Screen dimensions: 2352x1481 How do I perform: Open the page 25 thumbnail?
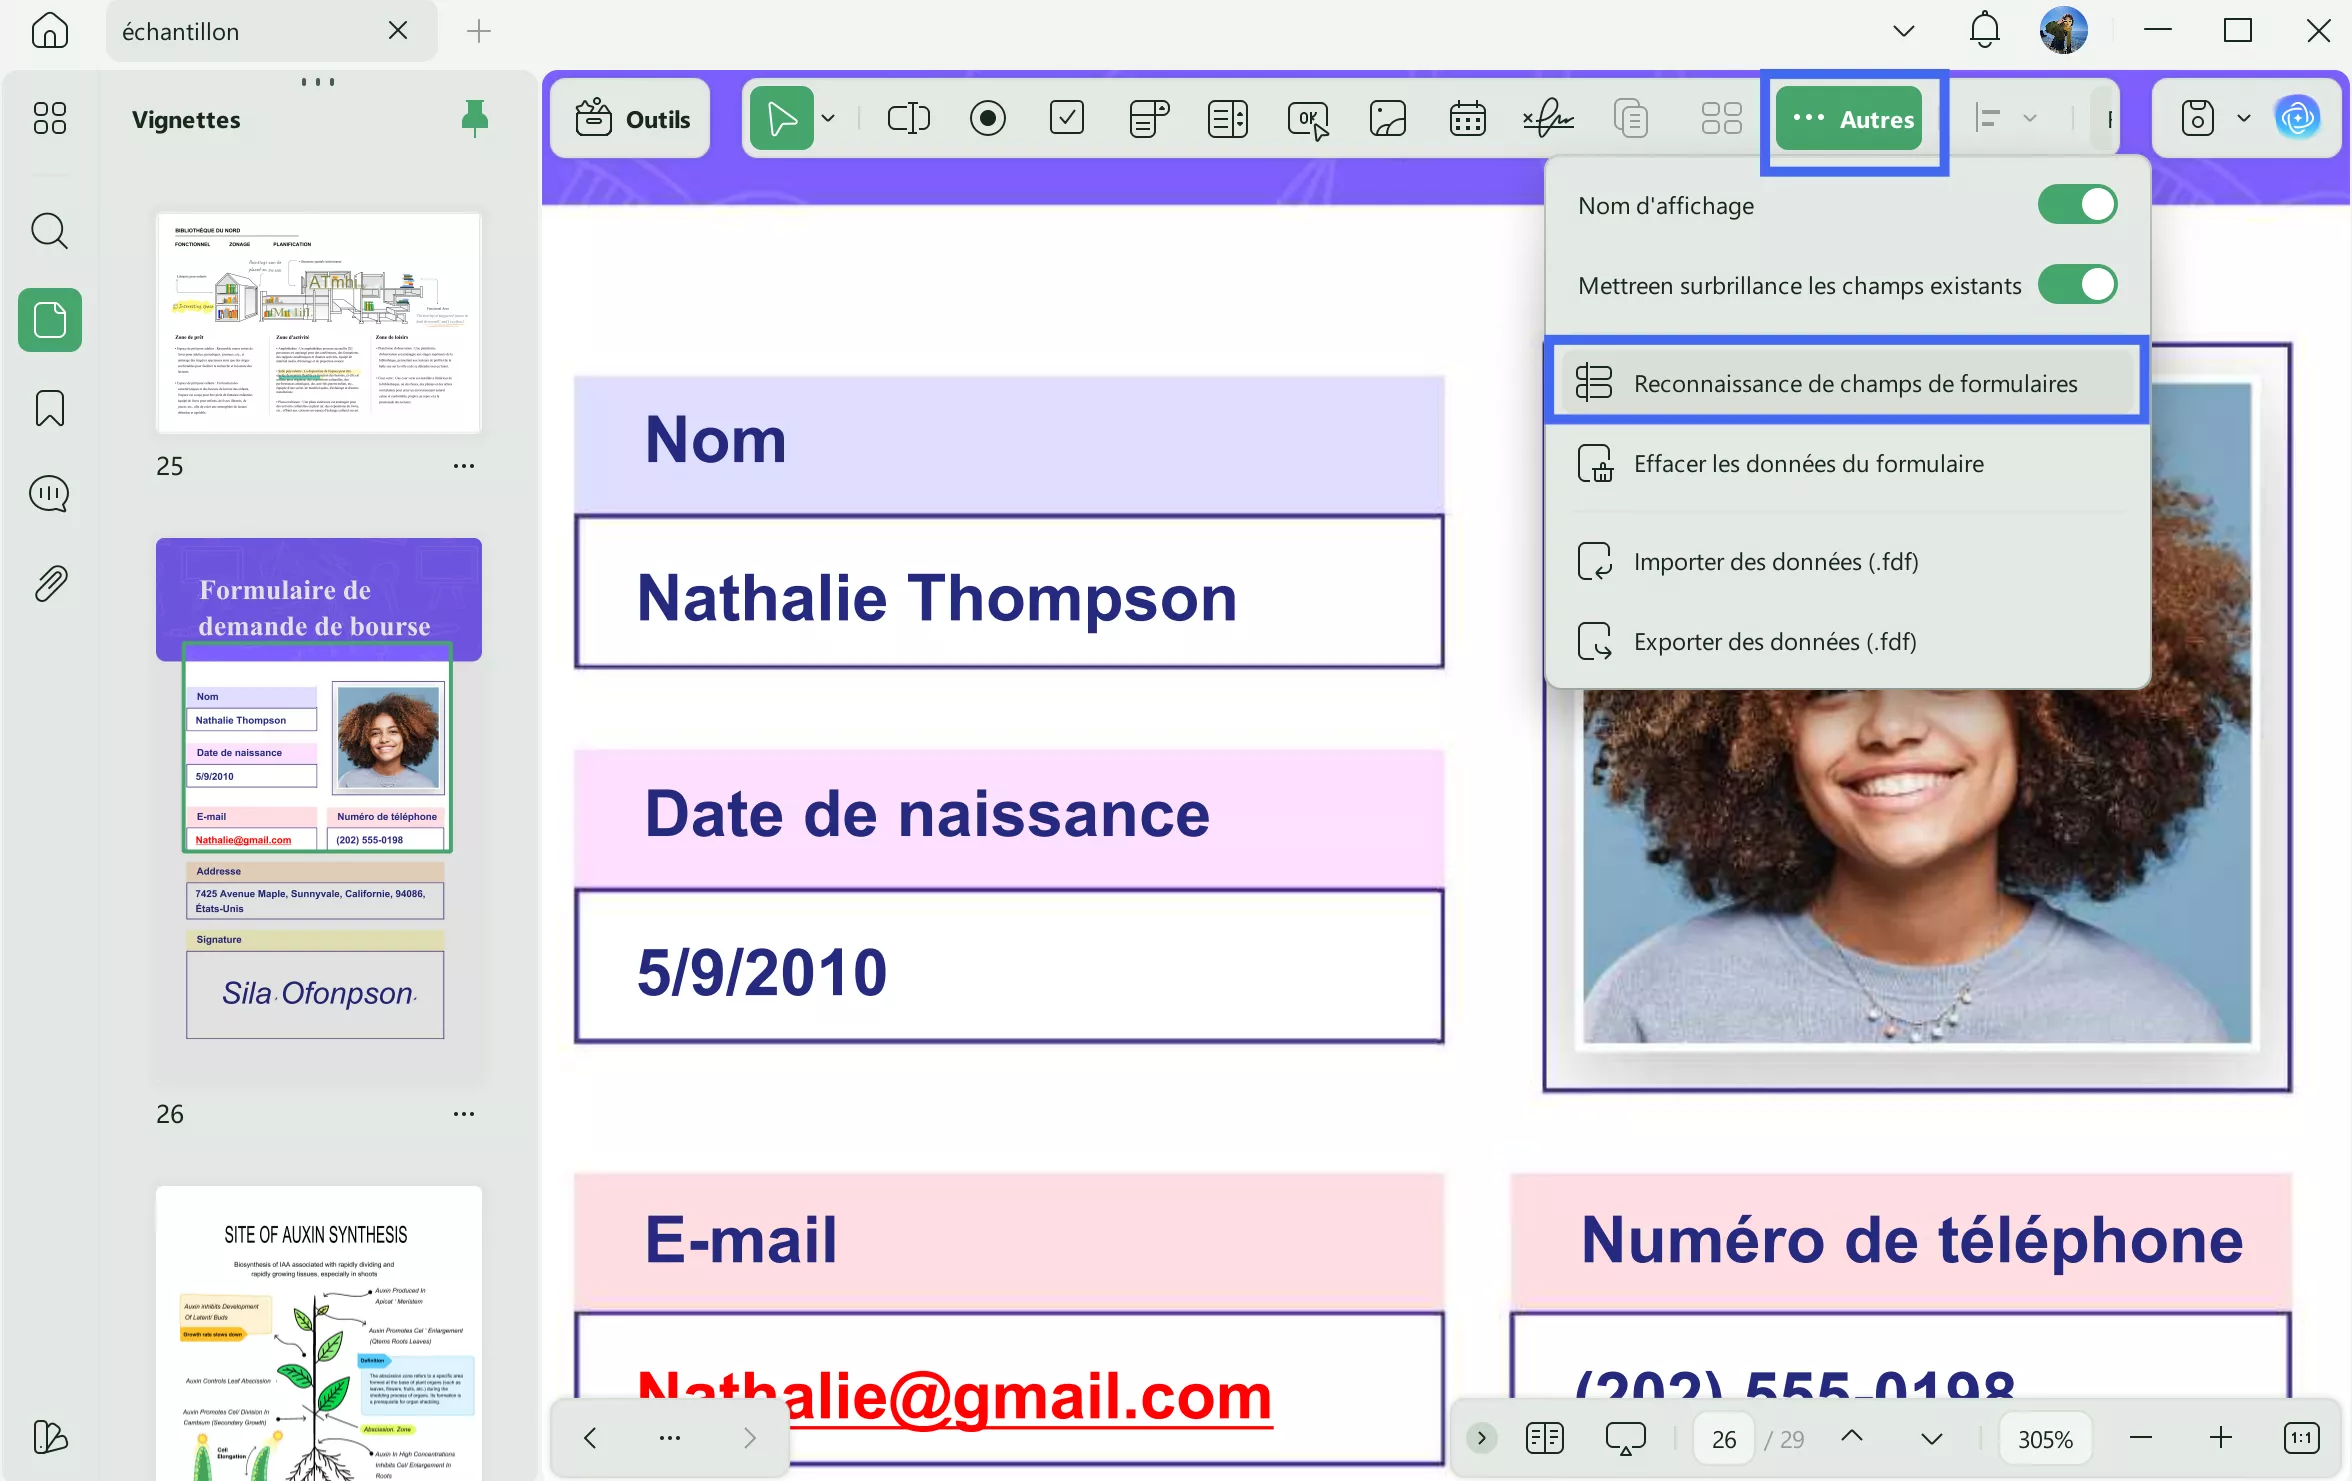(318, 322)
